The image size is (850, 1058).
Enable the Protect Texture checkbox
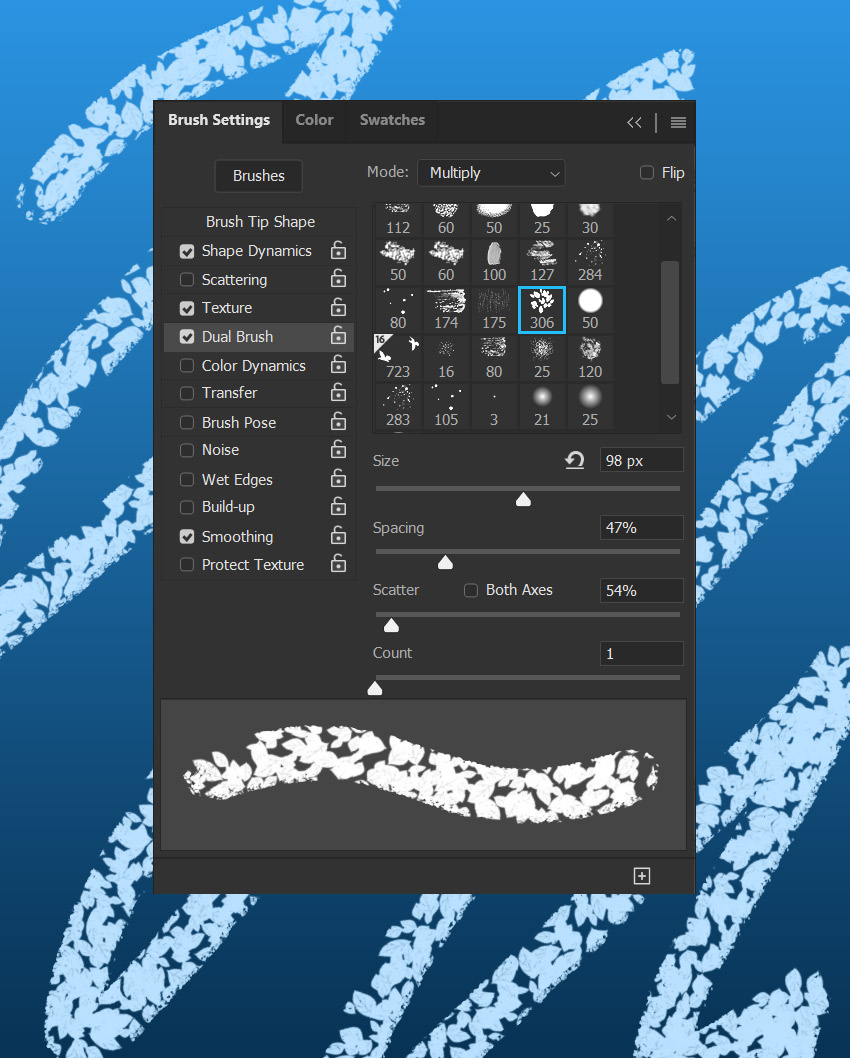[187, 564]
